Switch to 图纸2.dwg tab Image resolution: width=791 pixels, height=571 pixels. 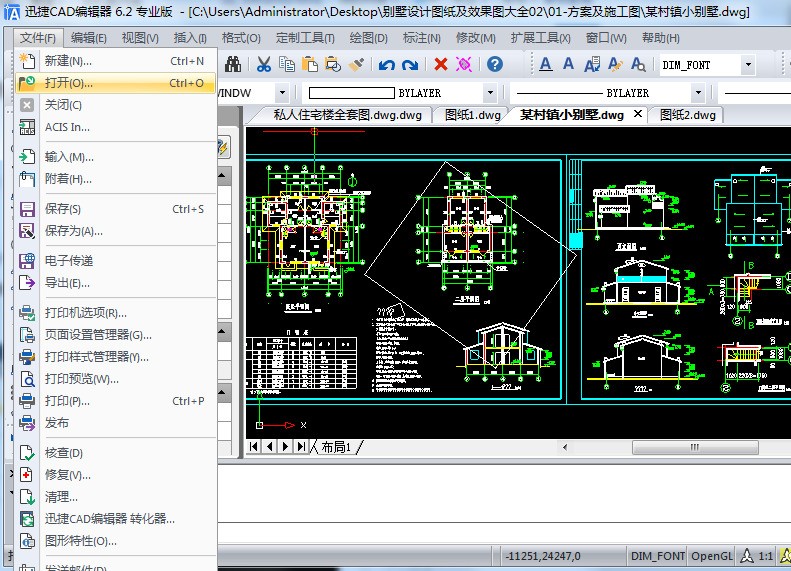[688, 115]
